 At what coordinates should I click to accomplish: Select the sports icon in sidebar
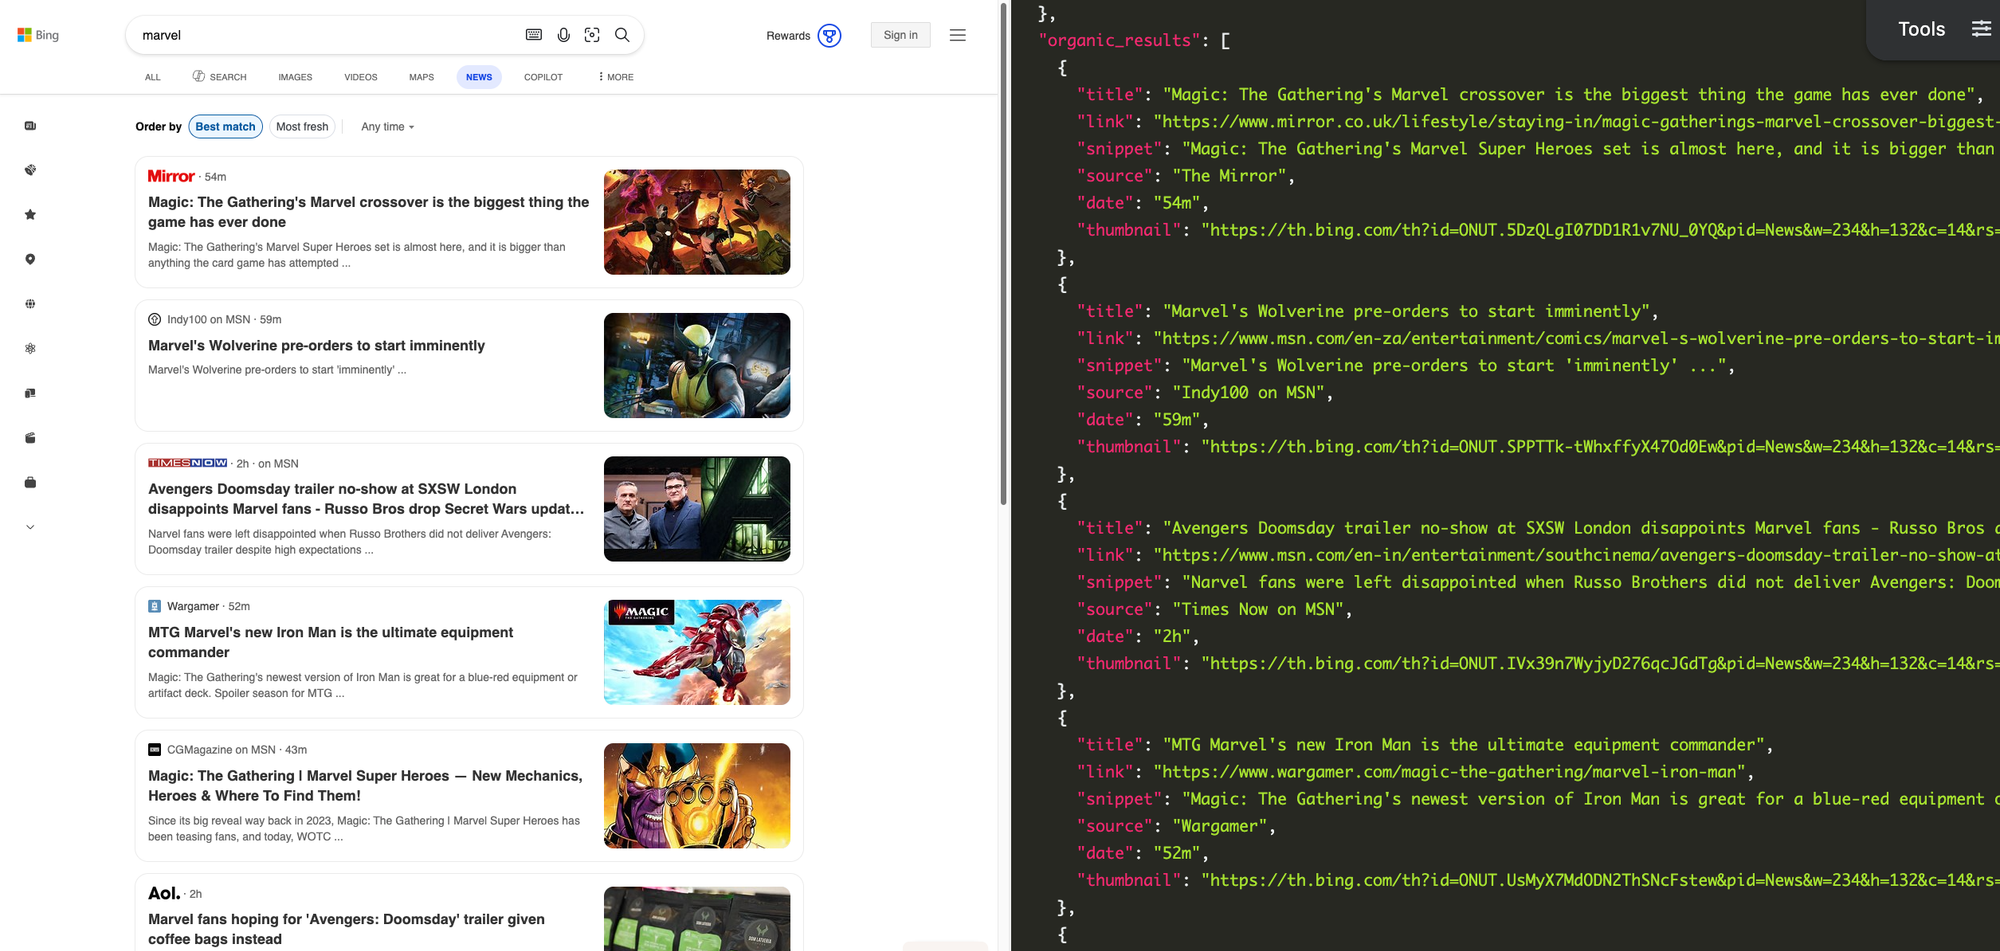click(30, 170)
